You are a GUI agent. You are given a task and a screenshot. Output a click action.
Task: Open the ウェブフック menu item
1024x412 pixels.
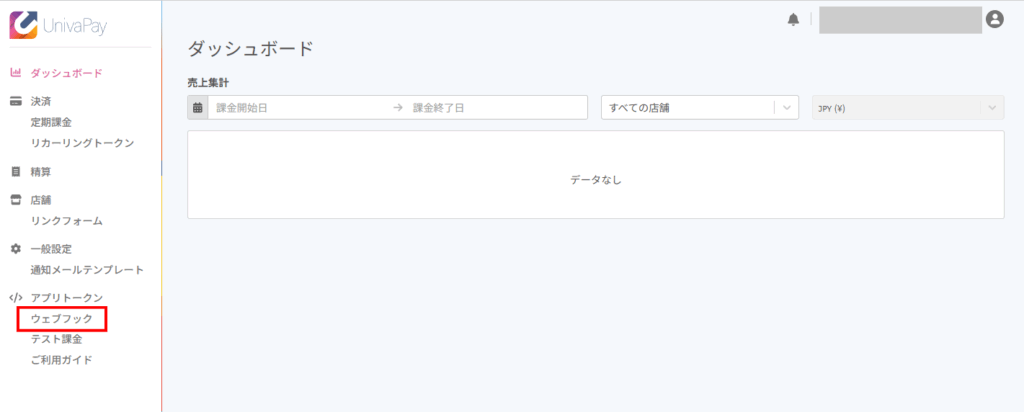[x=61, y=319]
